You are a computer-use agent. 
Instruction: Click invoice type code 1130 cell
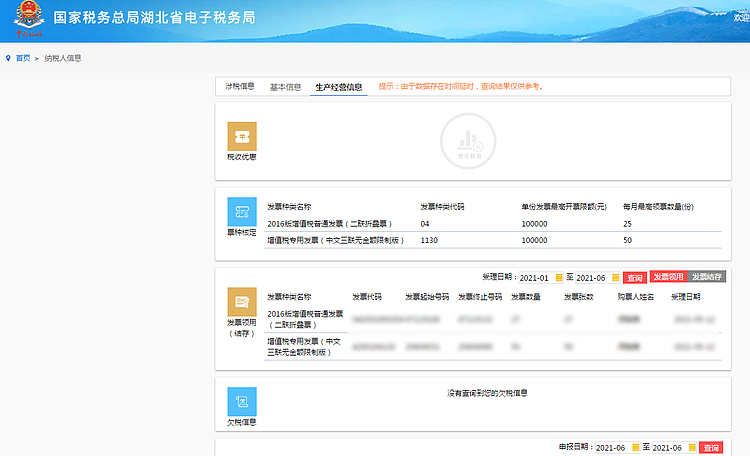coord(429,240)
